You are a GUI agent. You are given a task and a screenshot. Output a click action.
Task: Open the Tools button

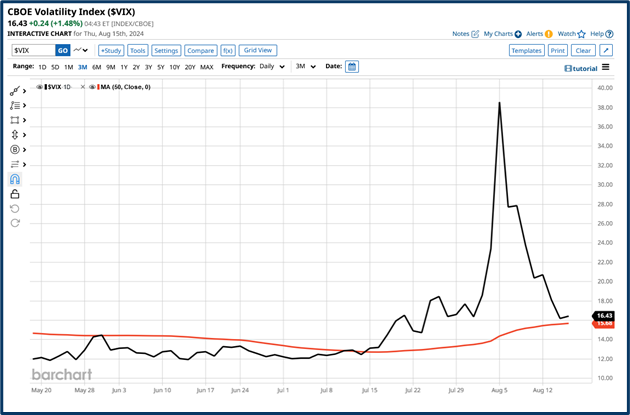pos(137,51)
